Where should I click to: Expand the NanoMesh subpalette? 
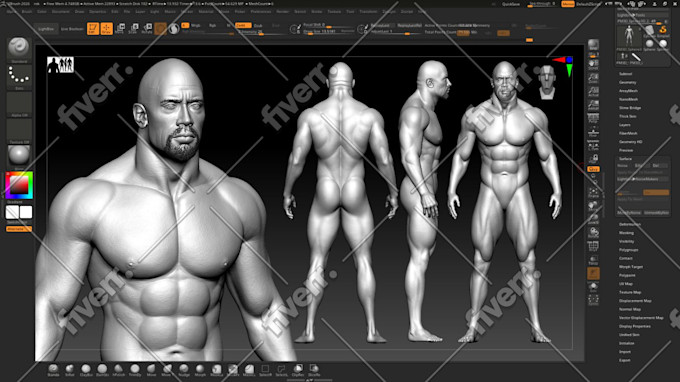(628, 99)
